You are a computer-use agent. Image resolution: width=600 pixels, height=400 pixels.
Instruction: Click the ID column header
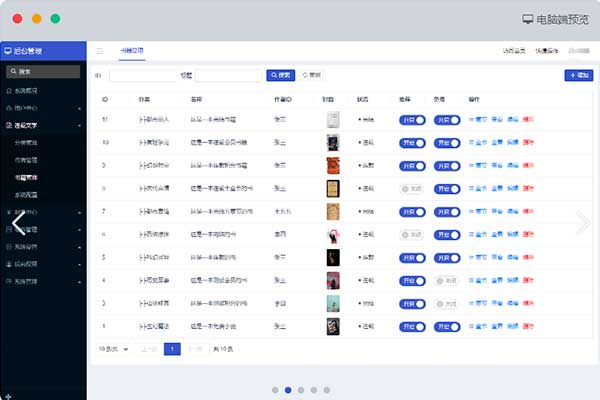(105, 100)
